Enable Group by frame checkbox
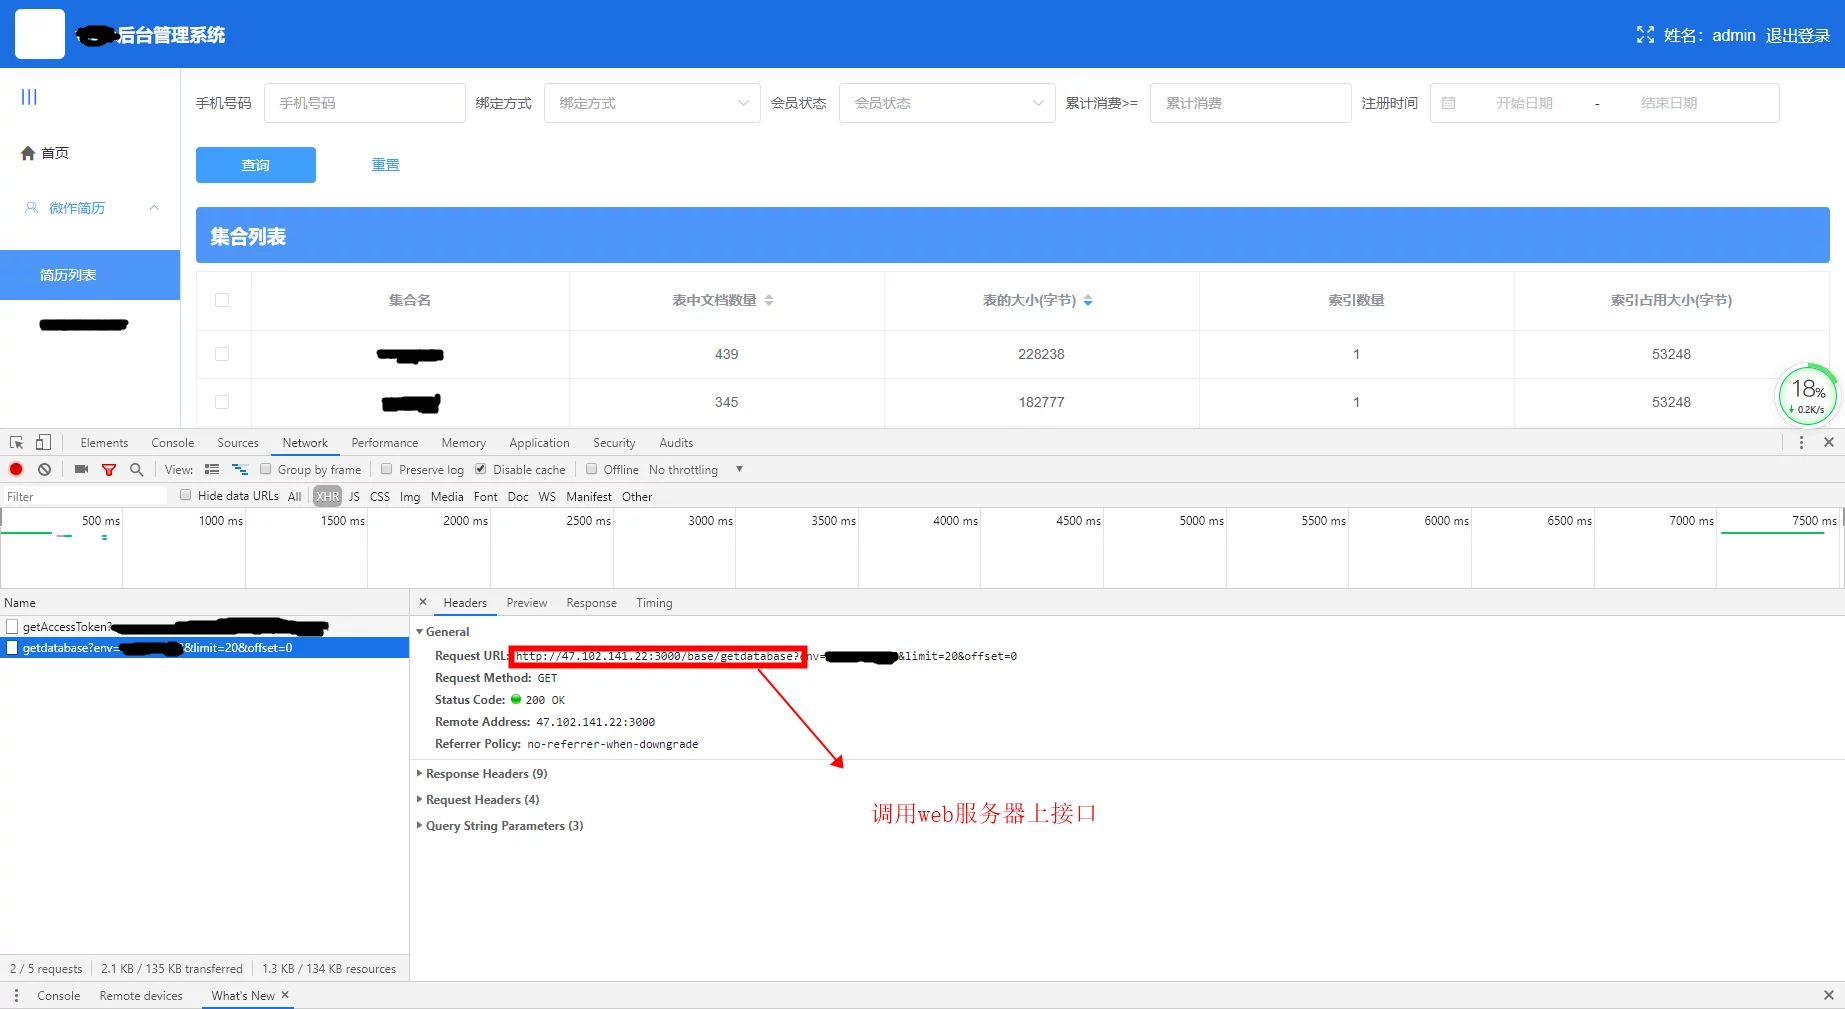The height and width of the screenshot is (1009, 1845). [266, 469]
